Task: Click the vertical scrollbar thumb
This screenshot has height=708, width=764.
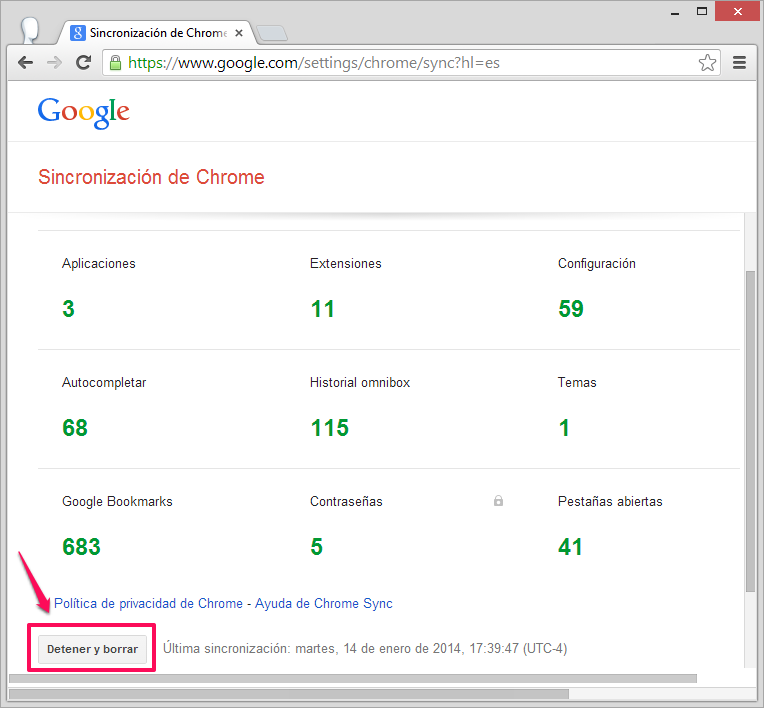Action: [x=750, y=432]
